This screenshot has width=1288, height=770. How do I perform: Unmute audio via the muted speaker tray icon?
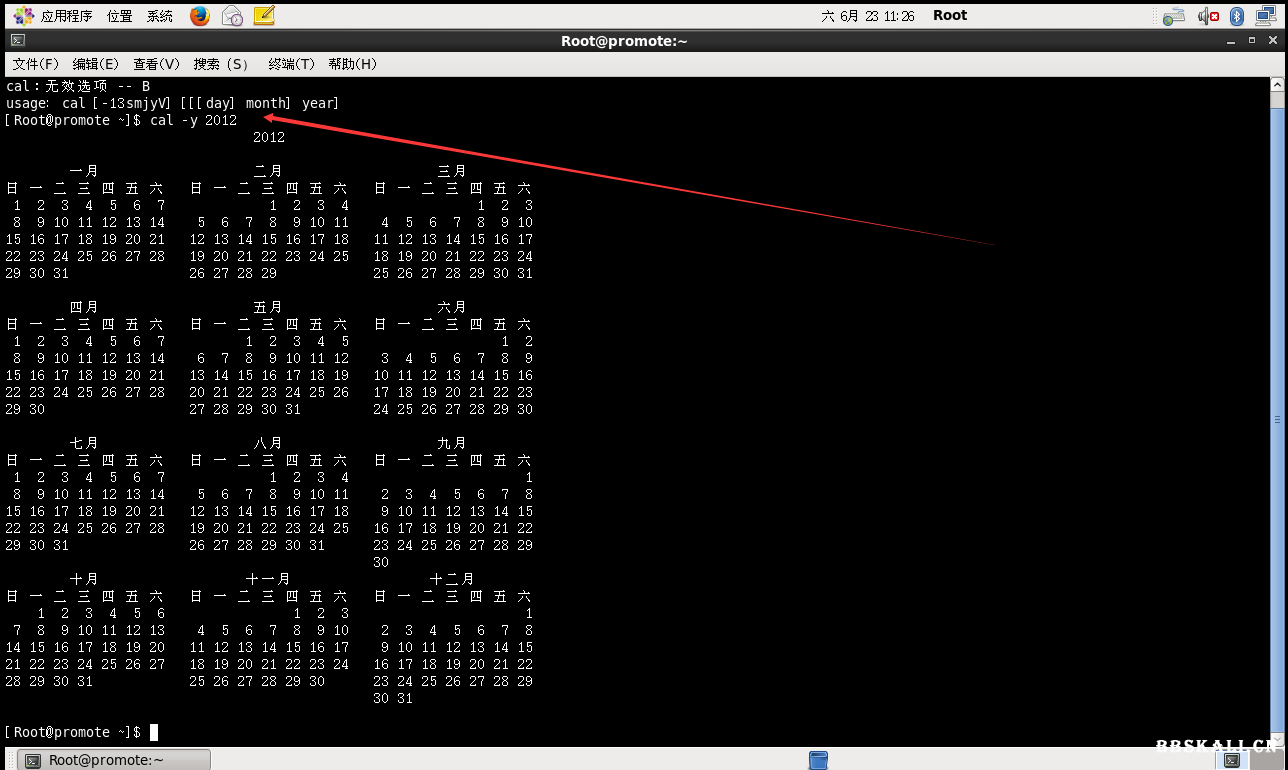pyautogui.click(x=1207, y=15)
